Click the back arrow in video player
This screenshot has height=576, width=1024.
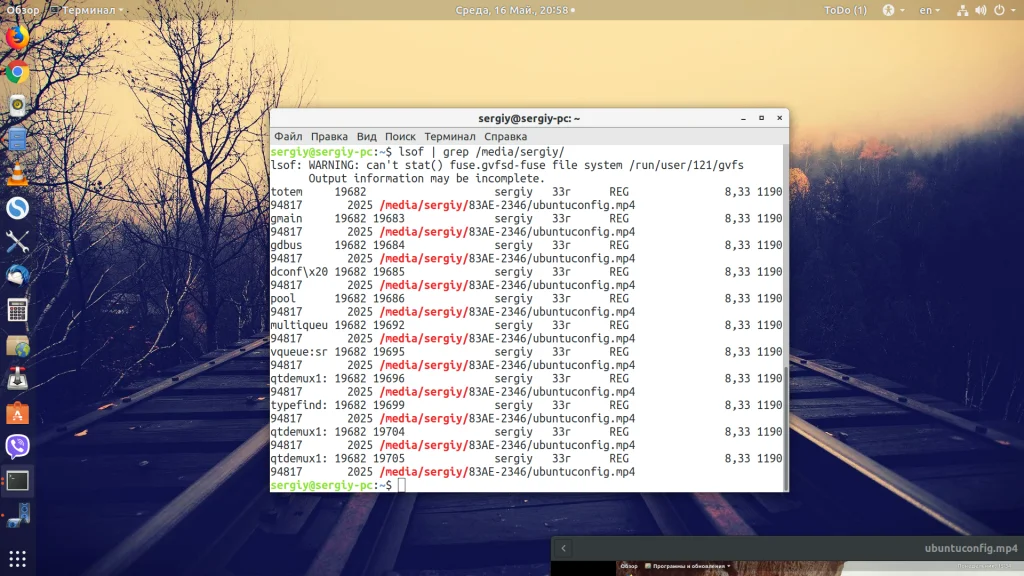[563, 548]
